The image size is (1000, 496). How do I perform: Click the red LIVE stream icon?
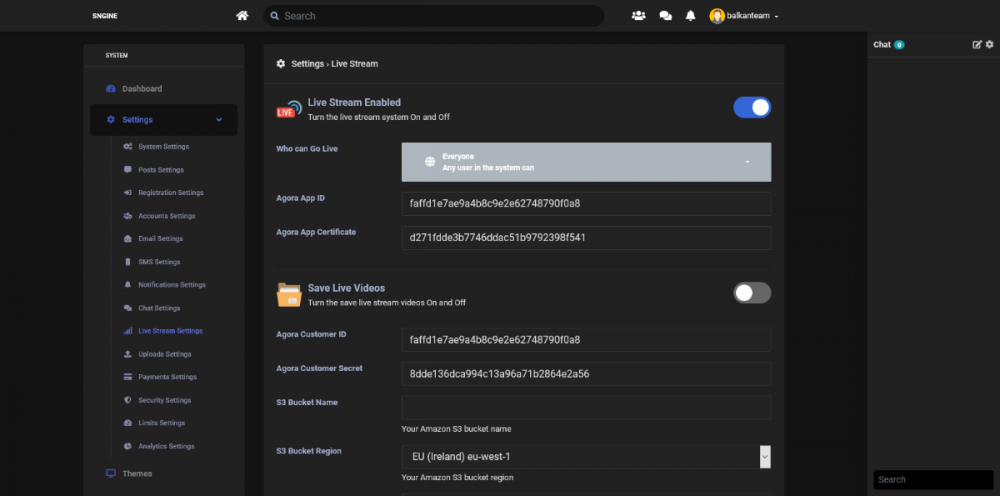click(289, 109)
